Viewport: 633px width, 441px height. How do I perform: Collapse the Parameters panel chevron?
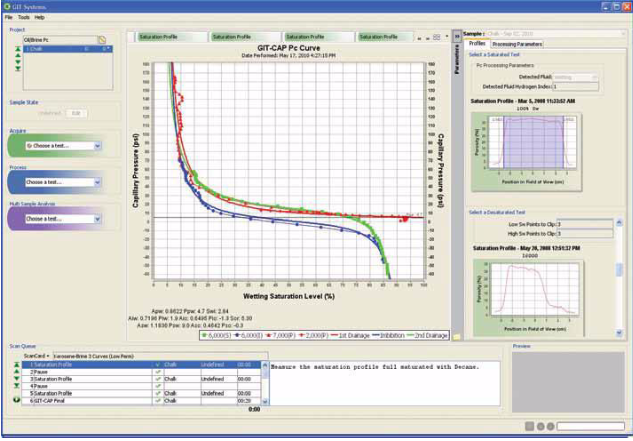tap(457, 36)
